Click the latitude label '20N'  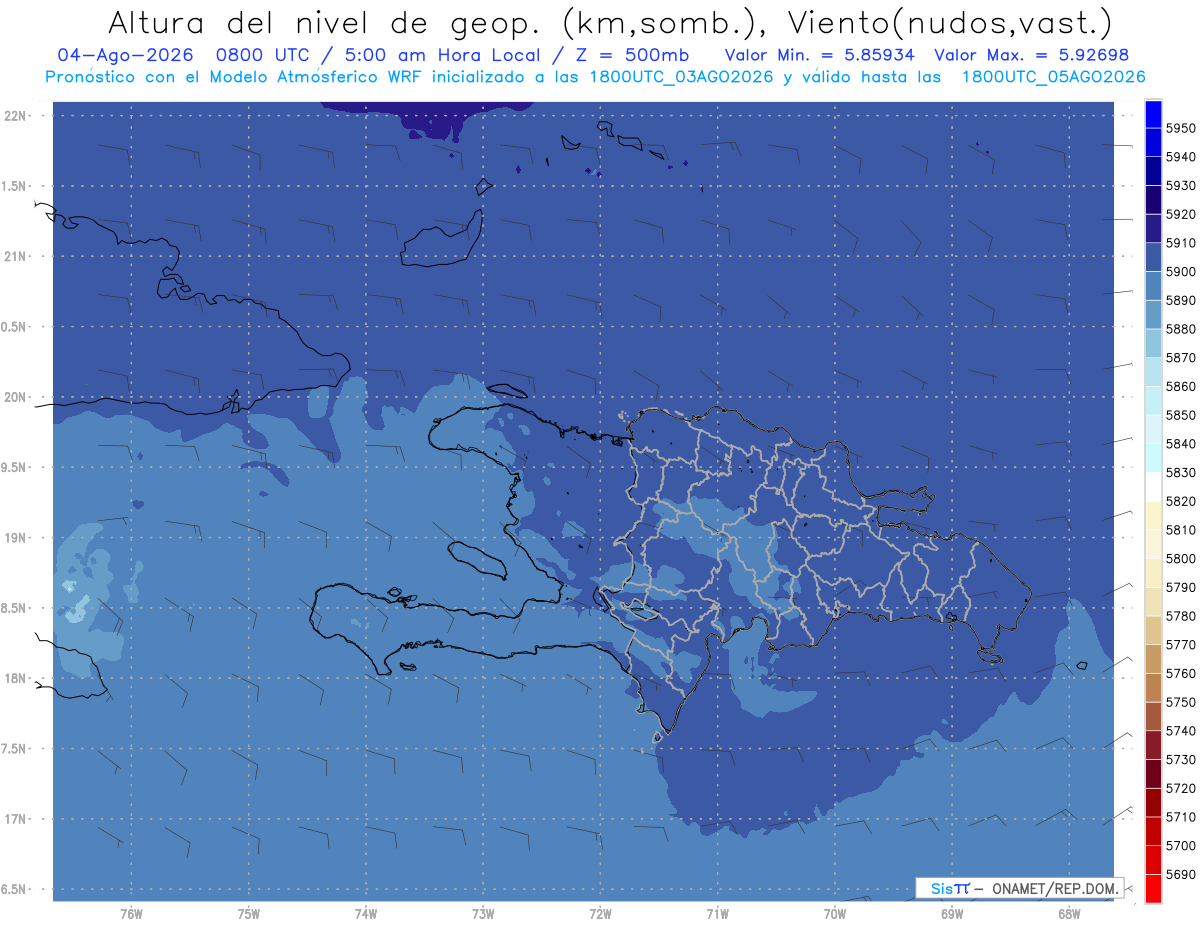16,397
